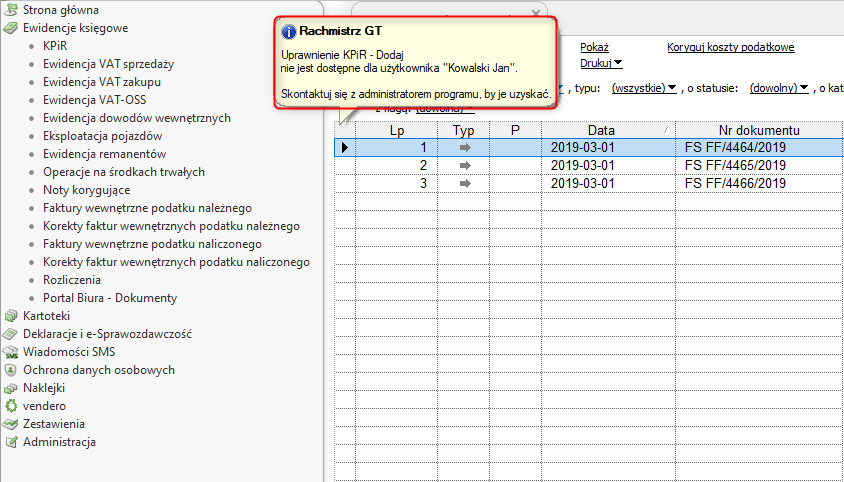Open the z flagą (dowolna) filter
844x482 pixels.
[x=445, y=108]
